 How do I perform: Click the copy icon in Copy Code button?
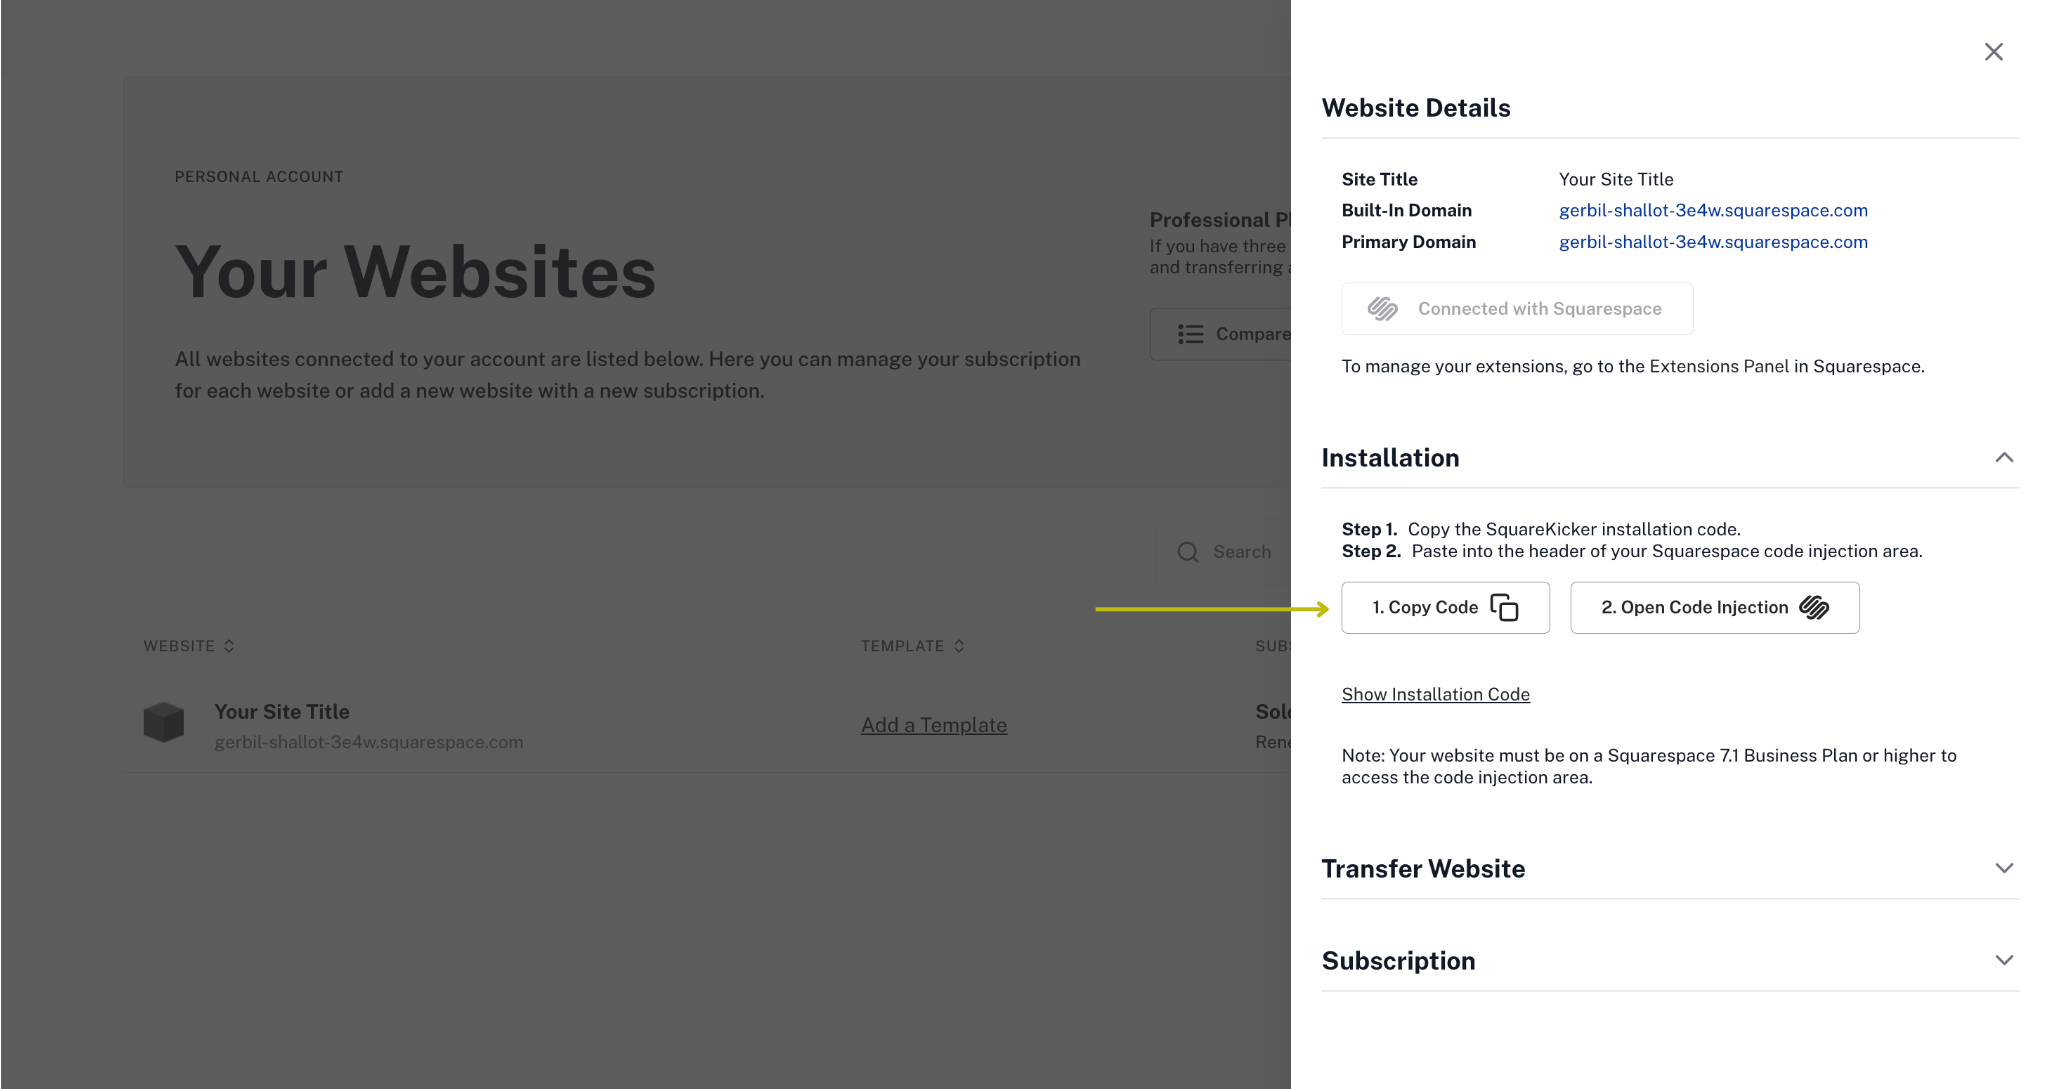[1504, 608]
